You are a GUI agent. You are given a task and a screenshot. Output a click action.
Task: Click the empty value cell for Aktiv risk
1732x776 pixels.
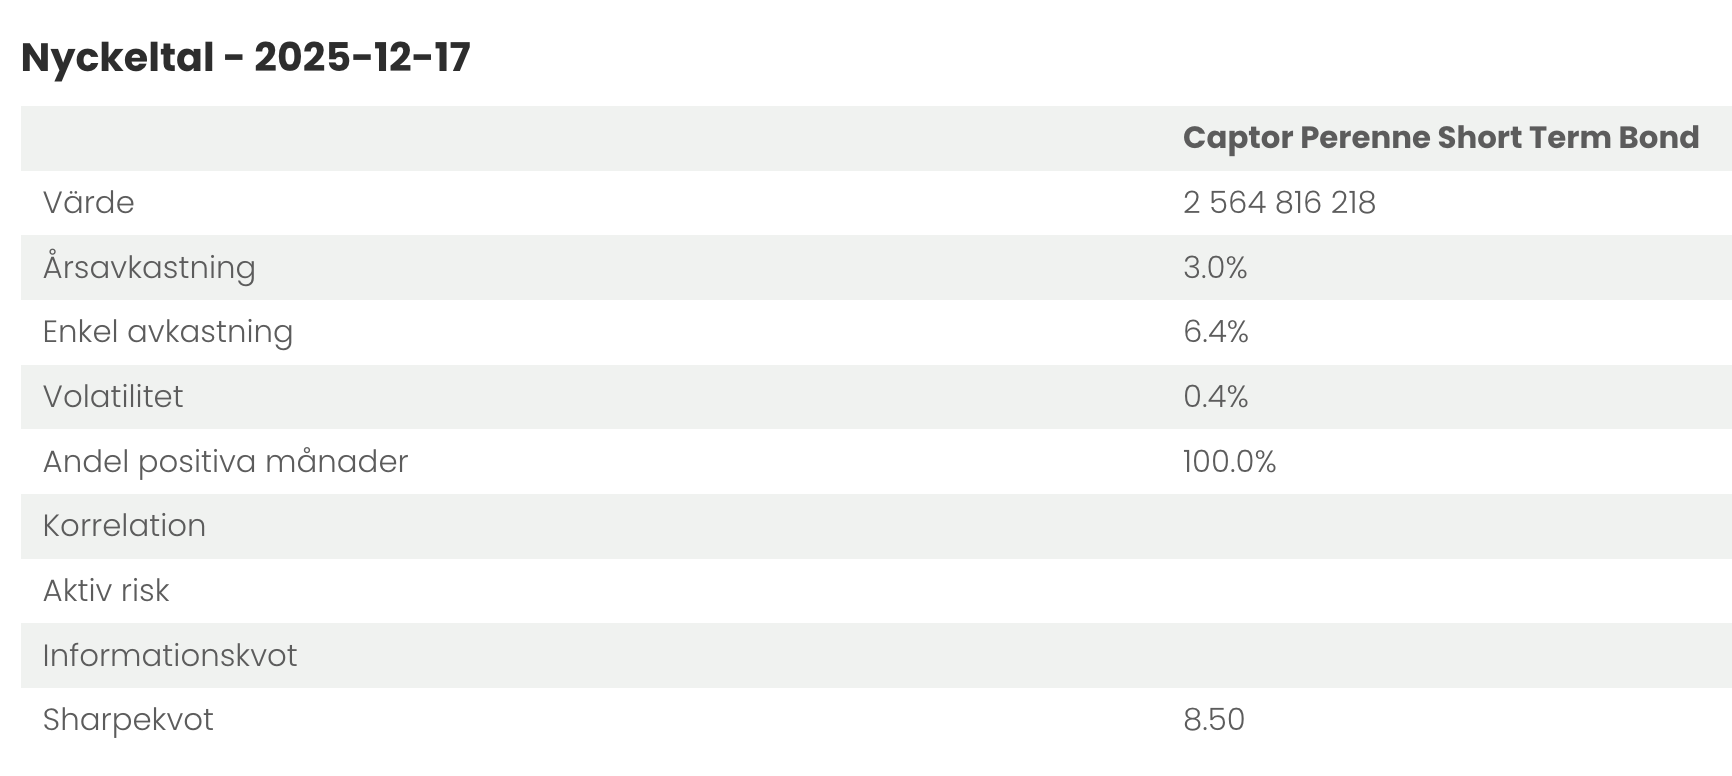coord(1440,591)
